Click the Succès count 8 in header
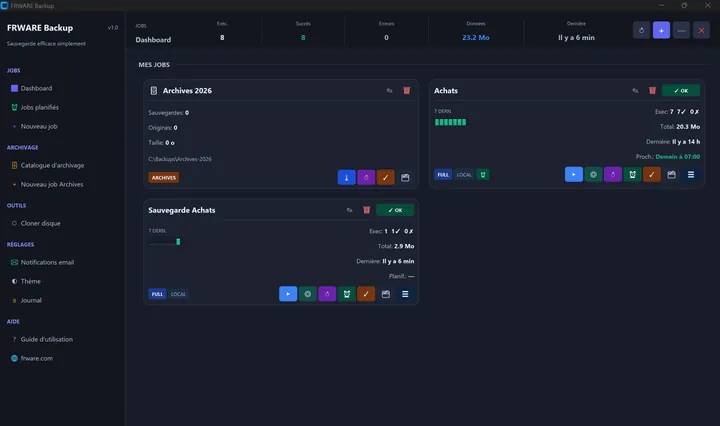The height and width of the screenshot is (426, 720). point(303,38)
